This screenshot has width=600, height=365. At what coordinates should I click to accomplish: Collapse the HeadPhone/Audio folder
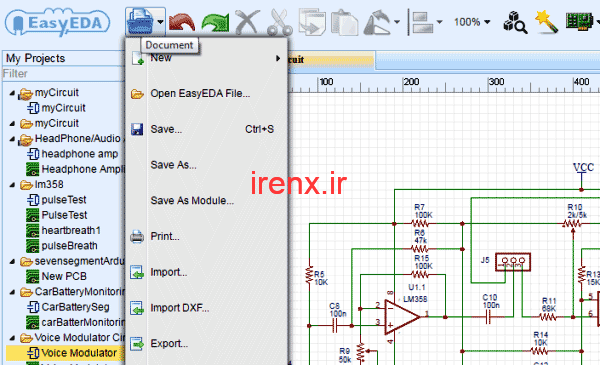click(12, 139)
